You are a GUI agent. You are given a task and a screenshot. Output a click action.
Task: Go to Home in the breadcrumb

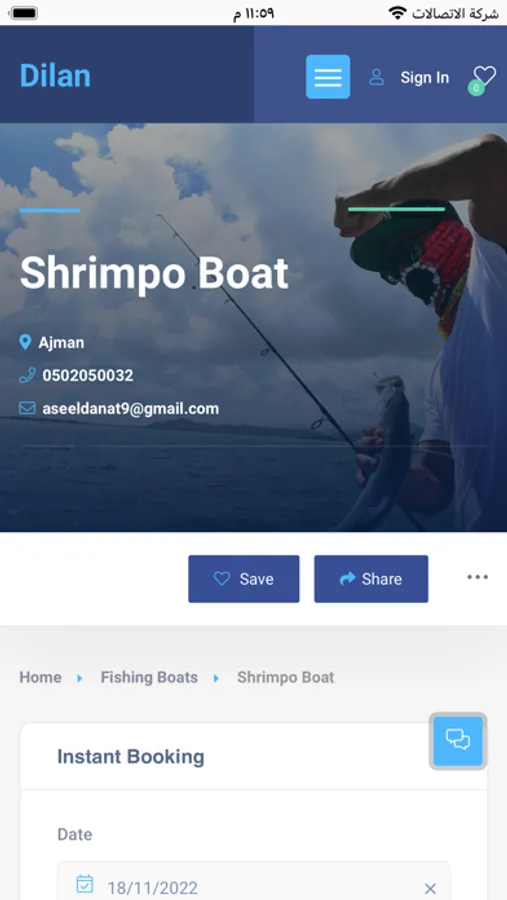tap(40, 677)
